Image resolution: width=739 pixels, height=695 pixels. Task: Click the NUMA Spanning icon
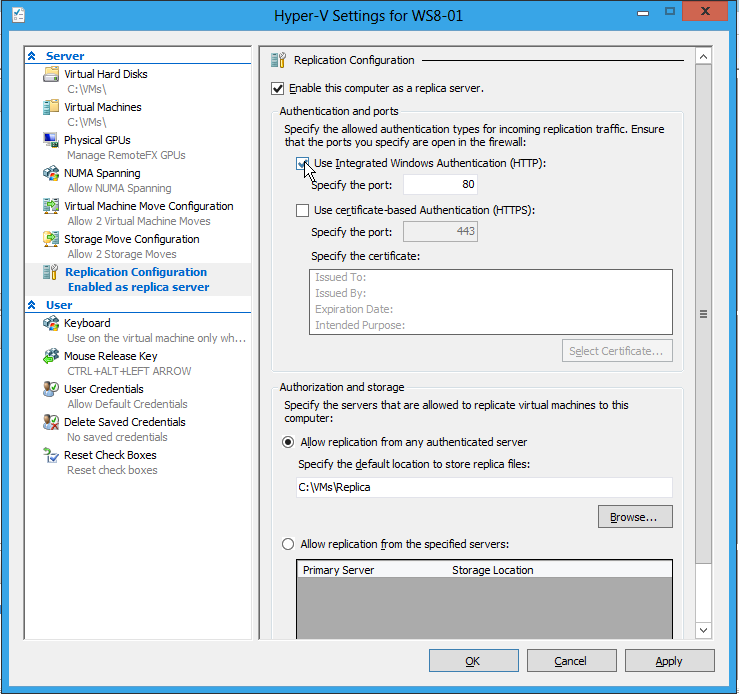(x=51, y=173)
